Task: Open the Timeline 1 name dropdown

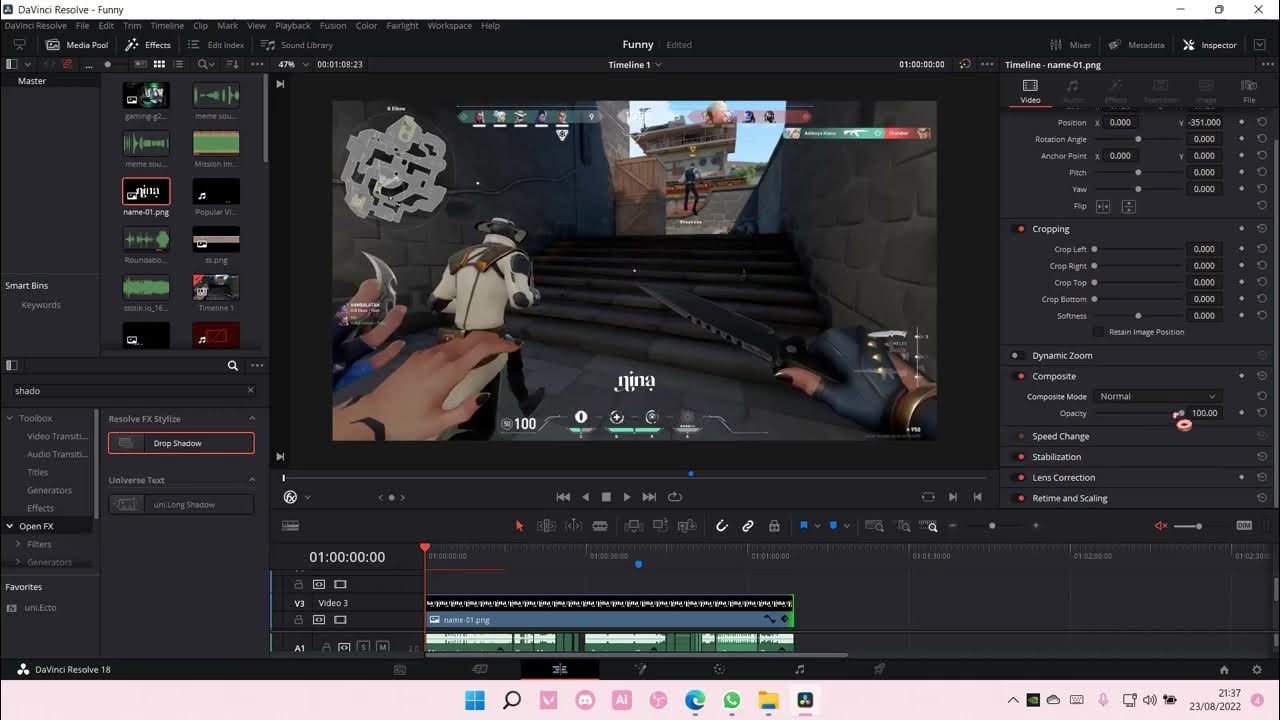Action: pyautogui.click(x=635, y=64)
